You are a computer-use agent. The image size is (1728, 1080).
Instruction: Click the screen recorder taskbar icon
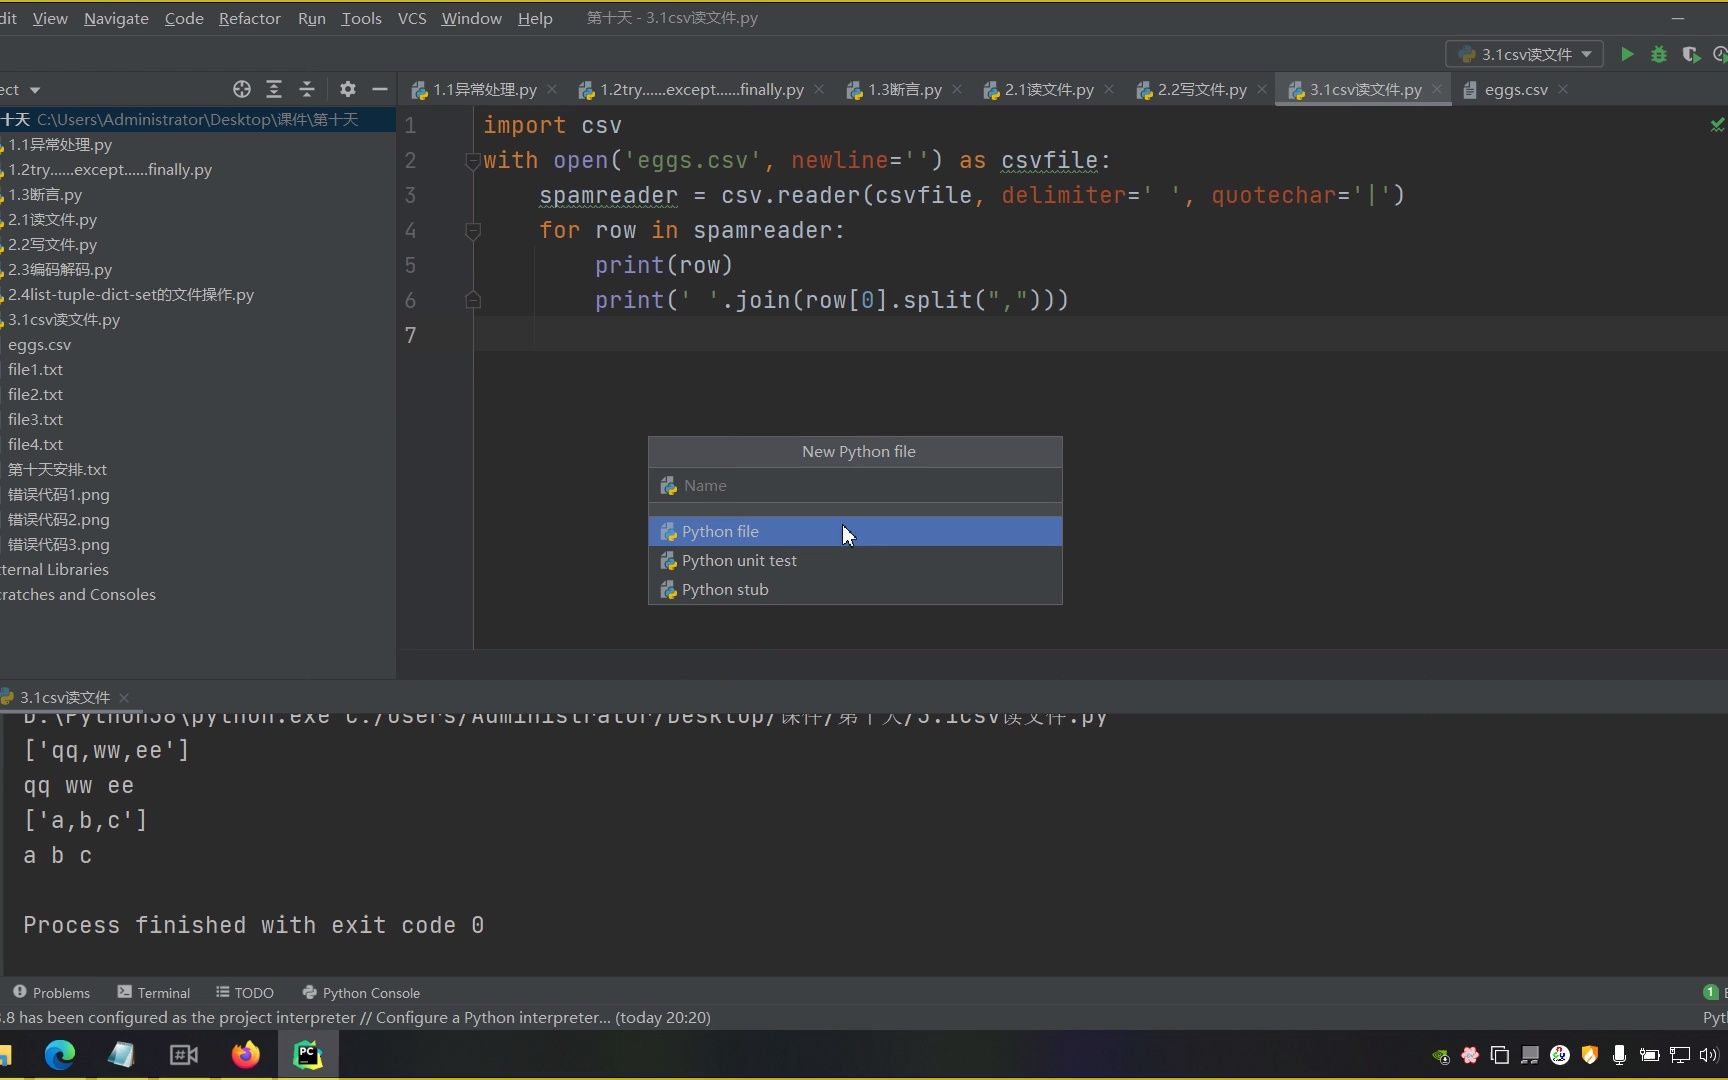click(184, 1055)
